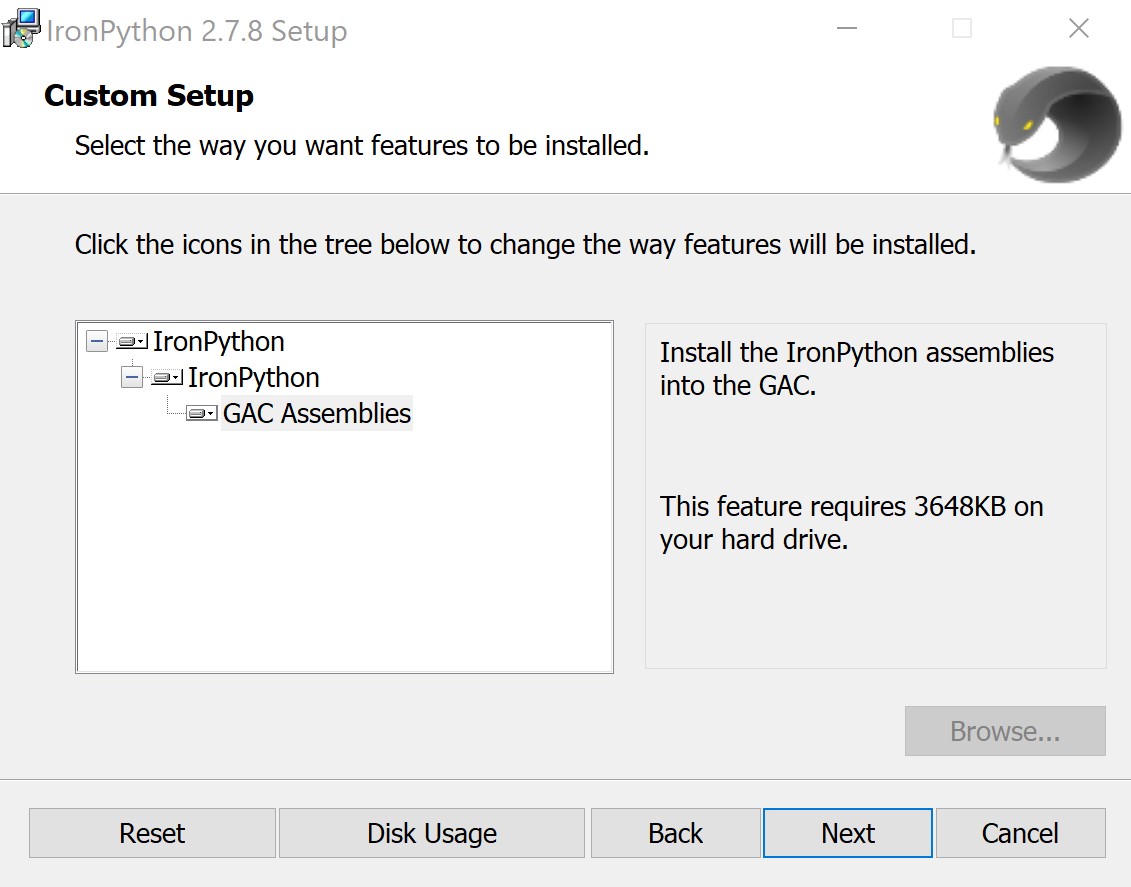Close the IronPython Setup window

click(x=1078, y=29)
